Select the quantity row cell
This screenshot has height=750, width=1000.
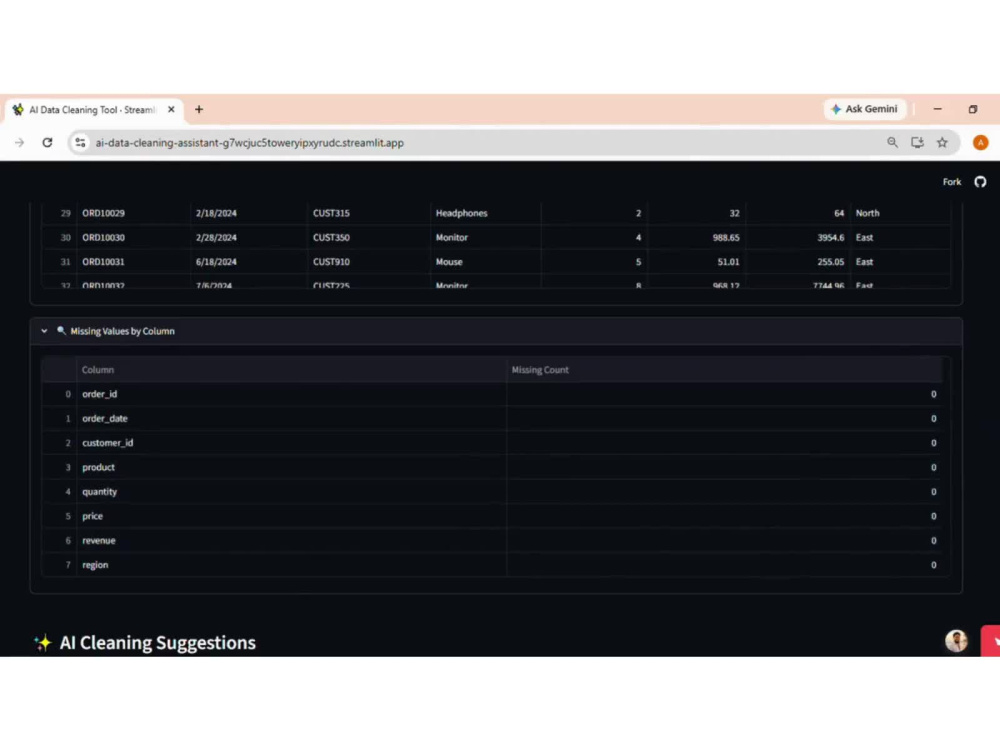point(291,492)
